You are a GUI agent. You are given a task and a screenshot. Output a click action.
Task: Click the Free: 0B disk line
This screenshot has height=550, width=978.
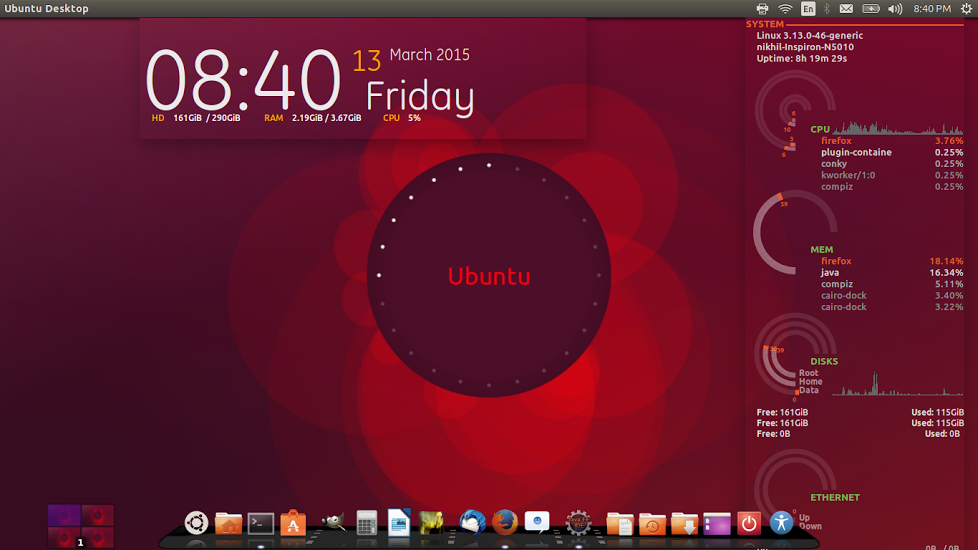[x=773, y=434]
